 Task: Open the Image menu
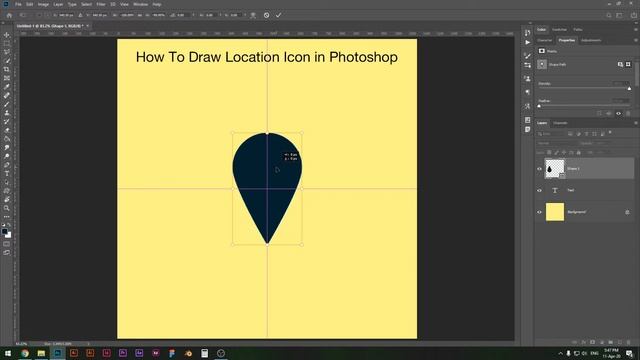pos(43,4)
